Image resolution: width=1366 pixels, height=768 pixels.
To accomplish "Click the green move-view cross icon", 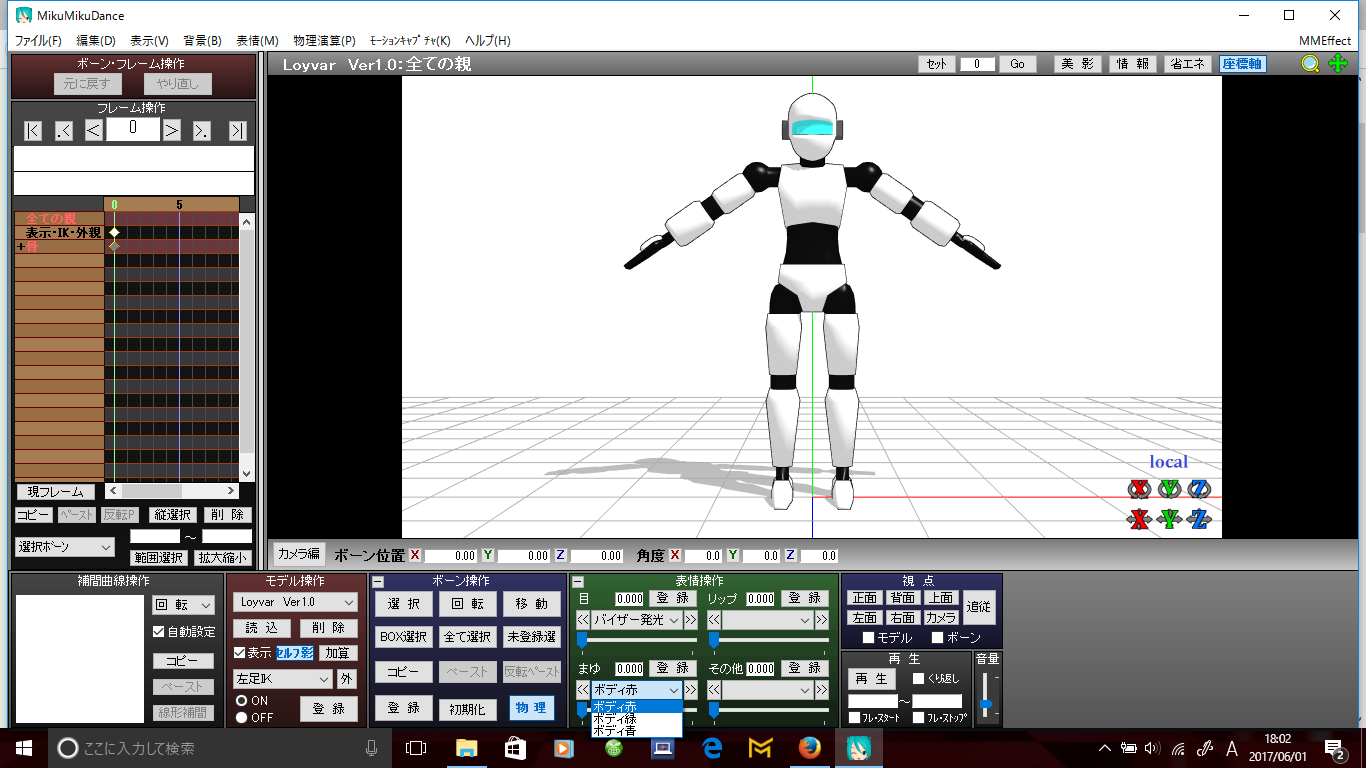I will (x=1338, y=64).
